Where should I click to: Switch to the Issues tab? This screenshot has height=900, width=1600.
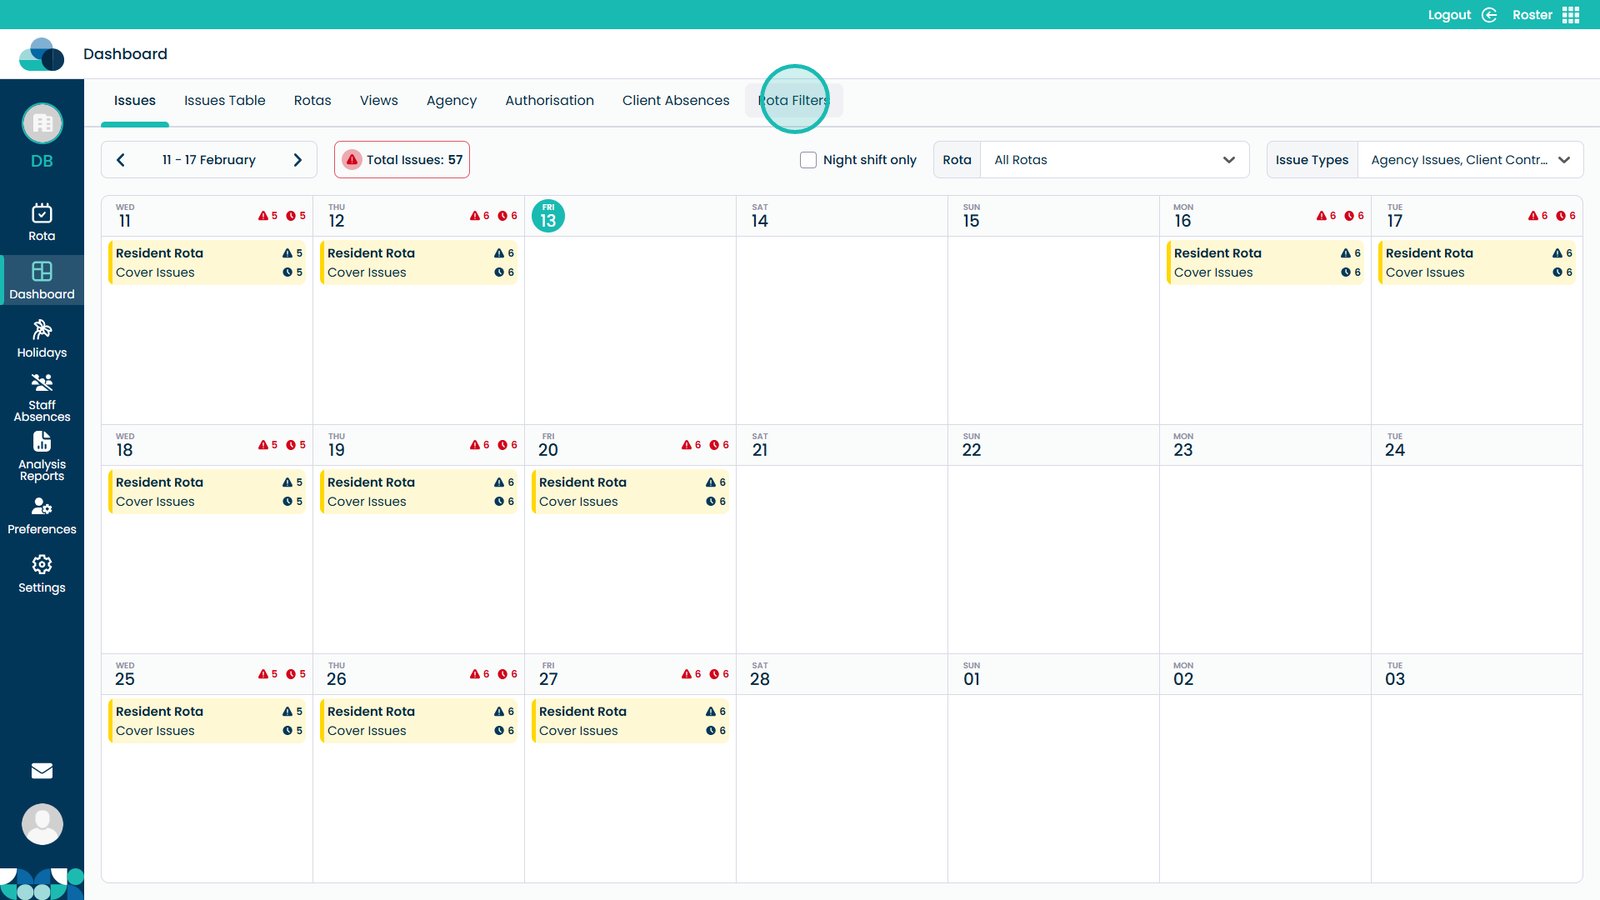pos(135,101)
